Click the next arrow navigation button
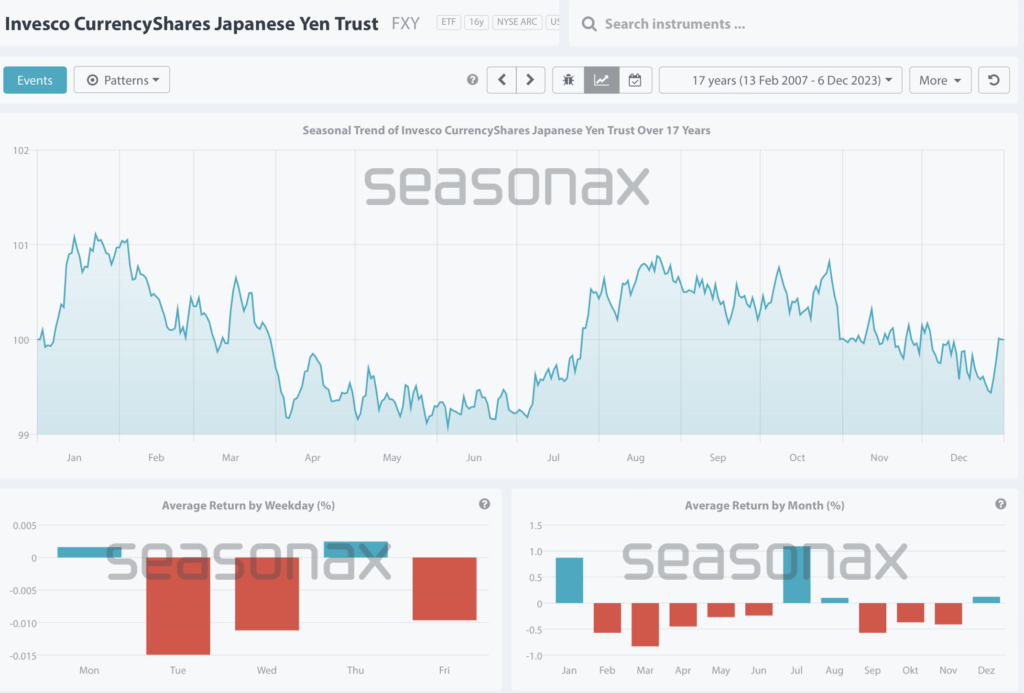This screenshot has height=693, width=1024. 530,80
